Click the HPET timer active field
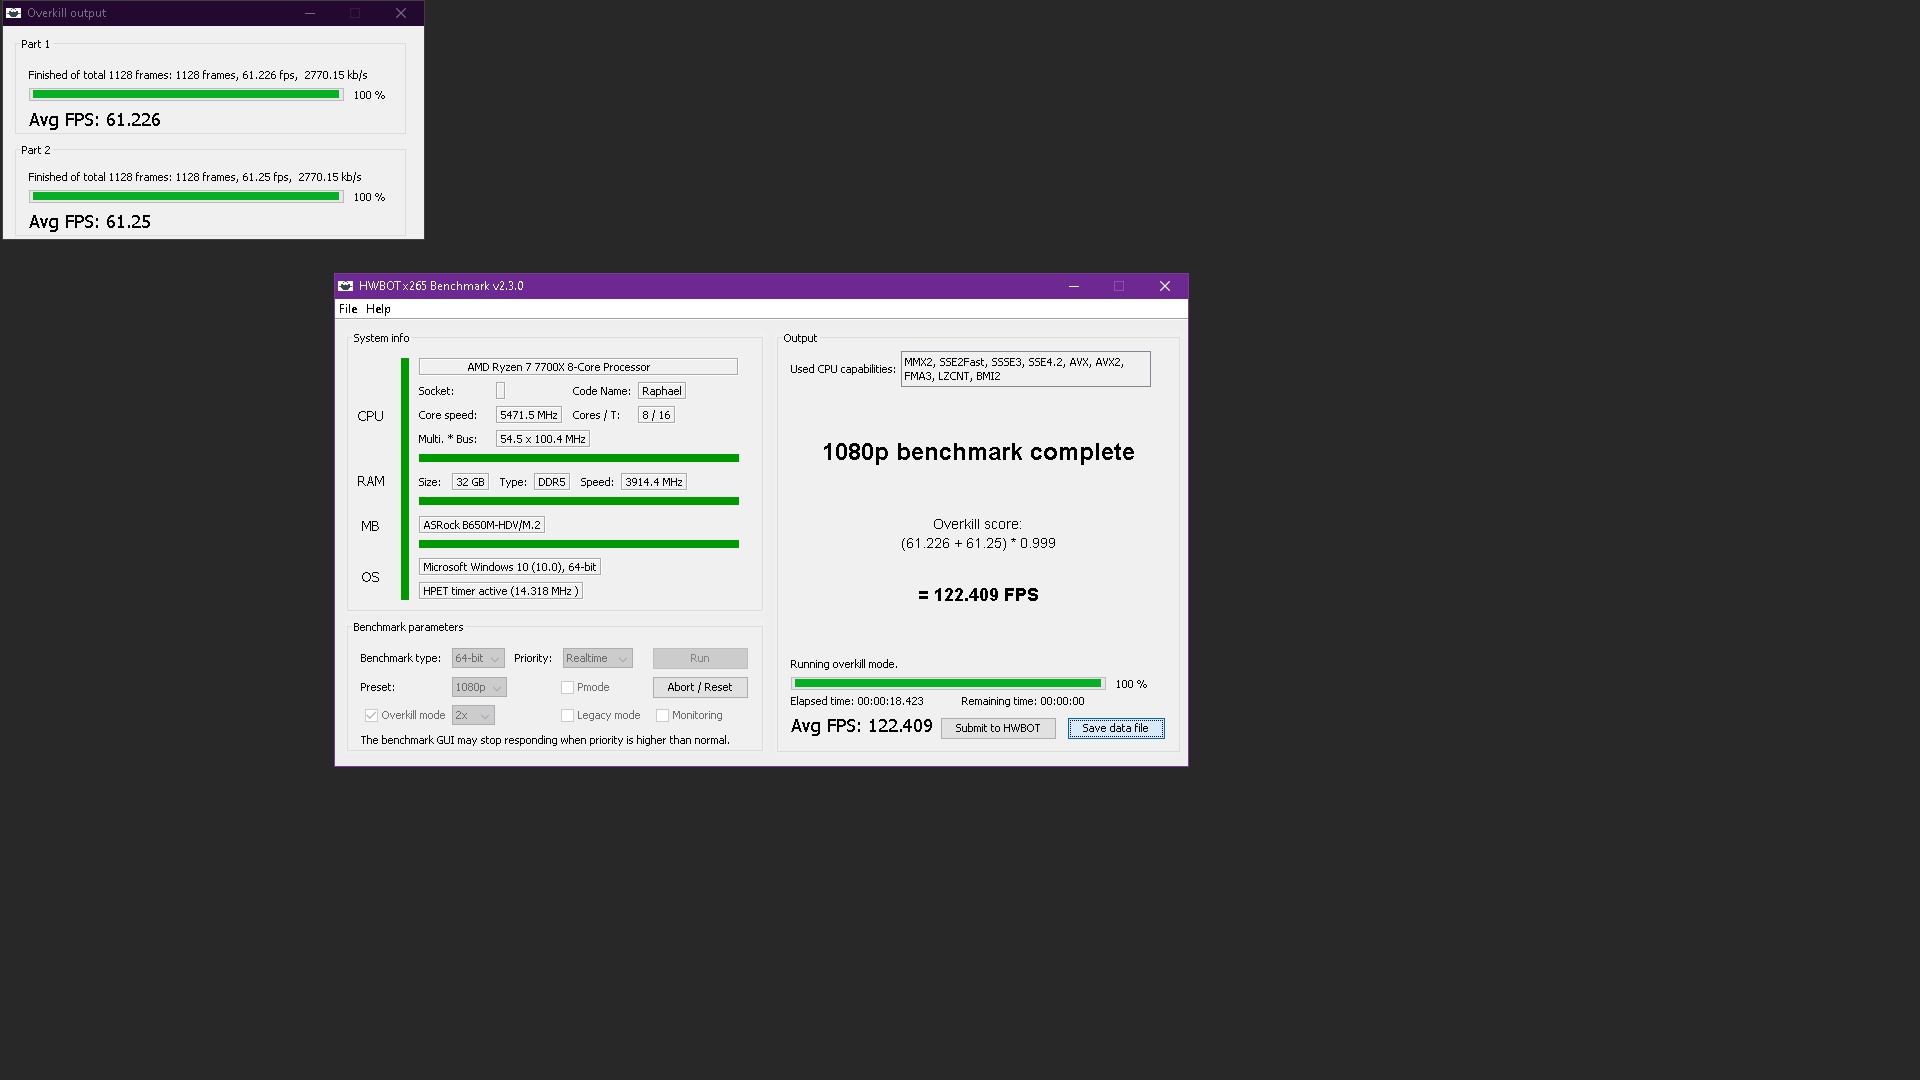 click(501, 591)
